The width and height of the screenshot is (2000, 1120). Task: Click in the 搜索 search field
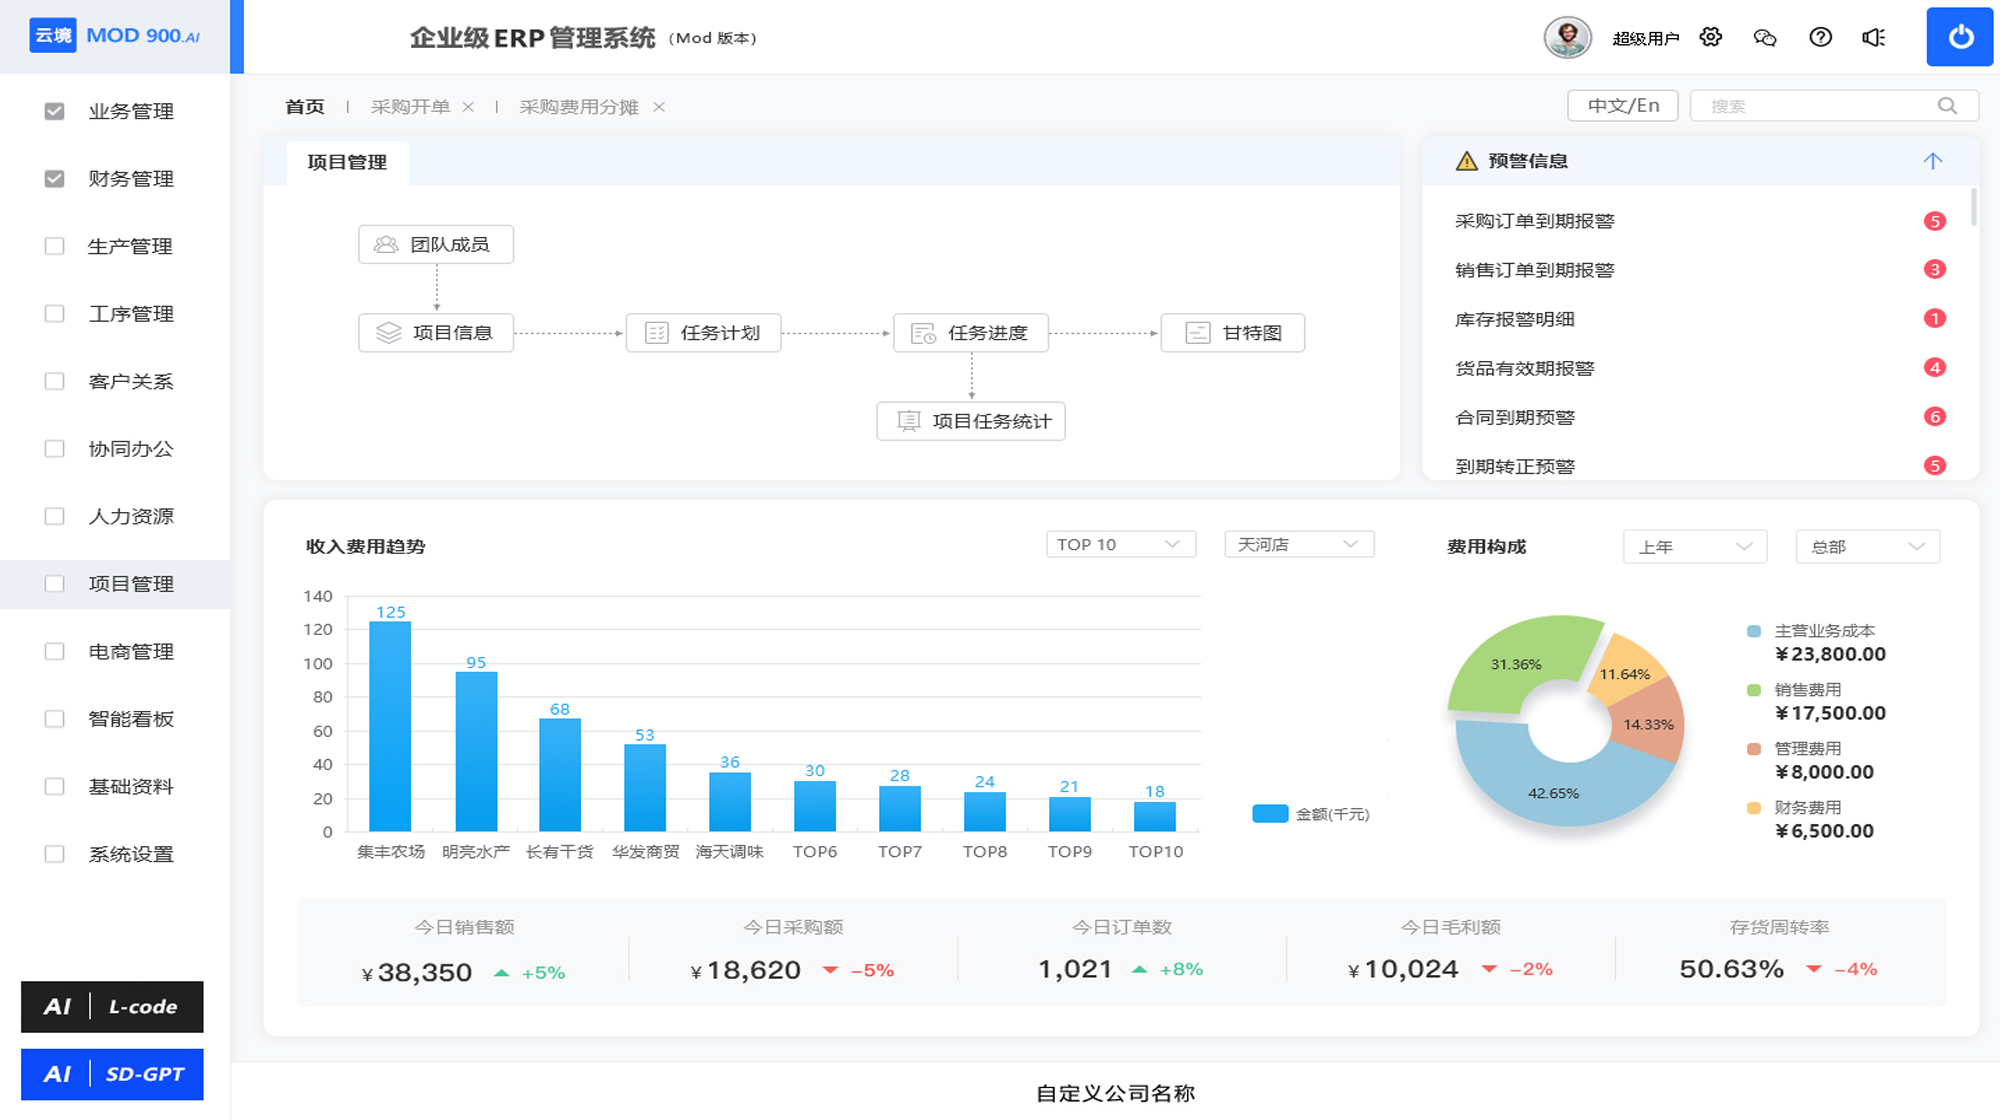click(1833, 106)
